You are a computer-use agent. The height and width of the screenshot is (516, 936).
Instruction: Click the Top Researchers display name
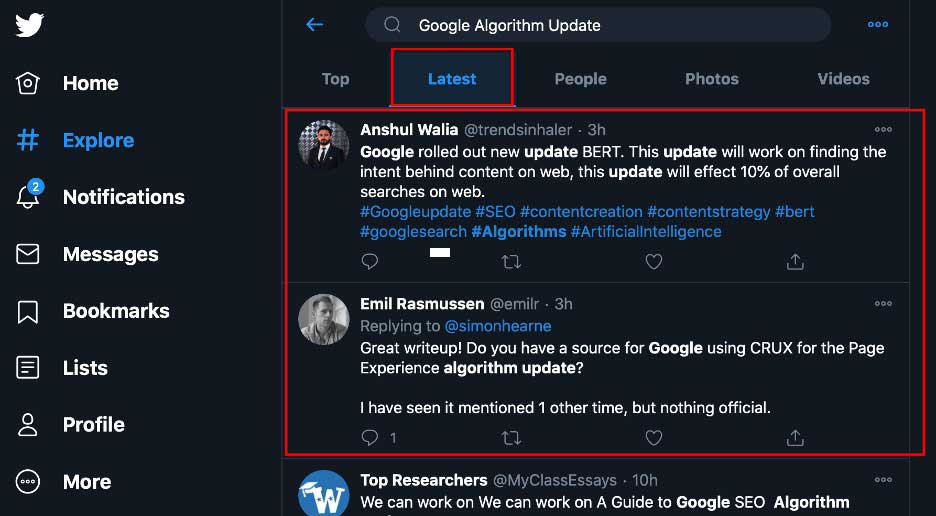(x=423, y=480)
